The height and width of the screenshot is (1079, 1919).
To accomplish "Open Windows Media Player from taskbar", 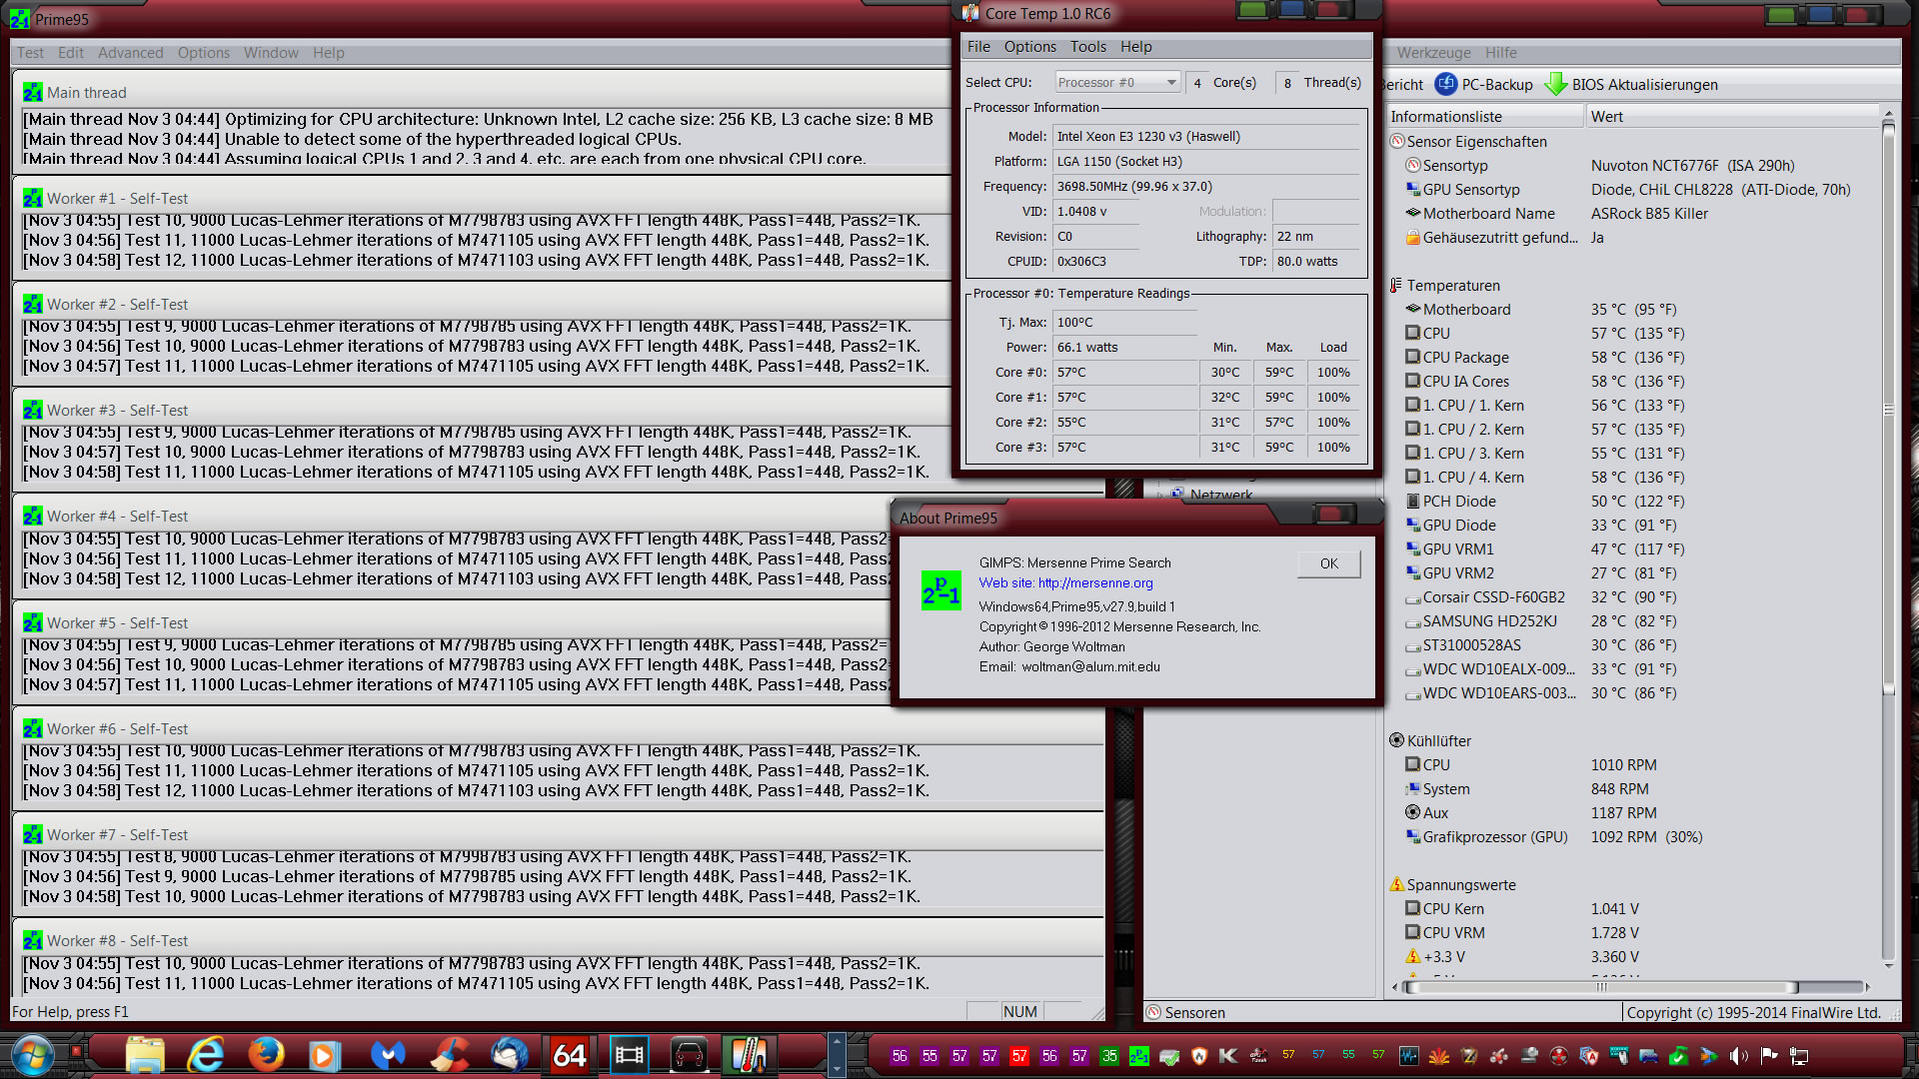I will coord(325,1056).
